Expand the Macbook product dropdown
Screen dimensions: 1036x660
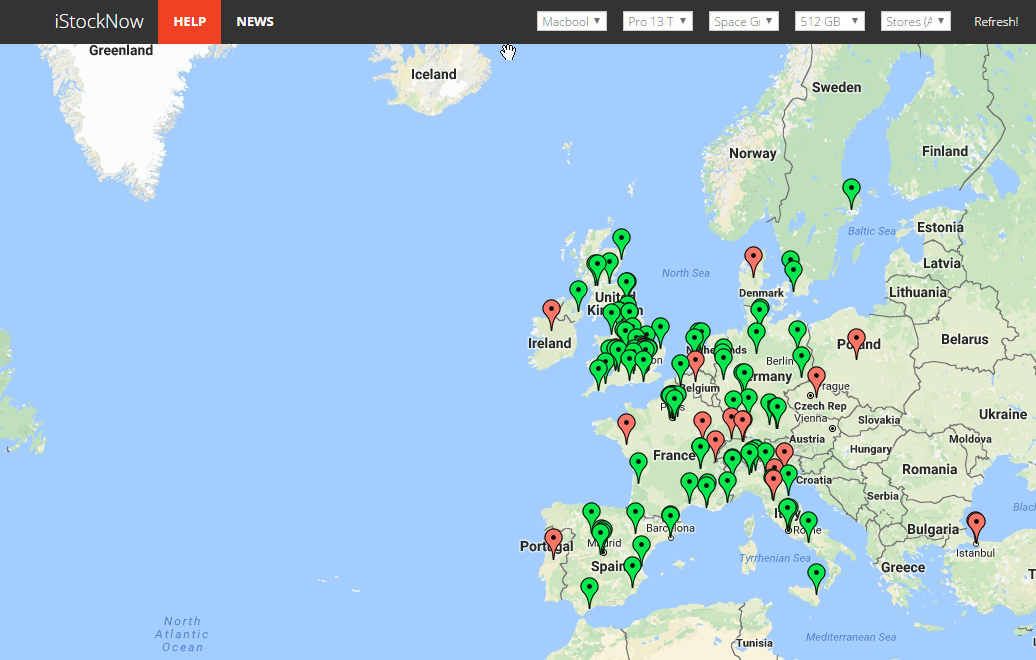572,21
